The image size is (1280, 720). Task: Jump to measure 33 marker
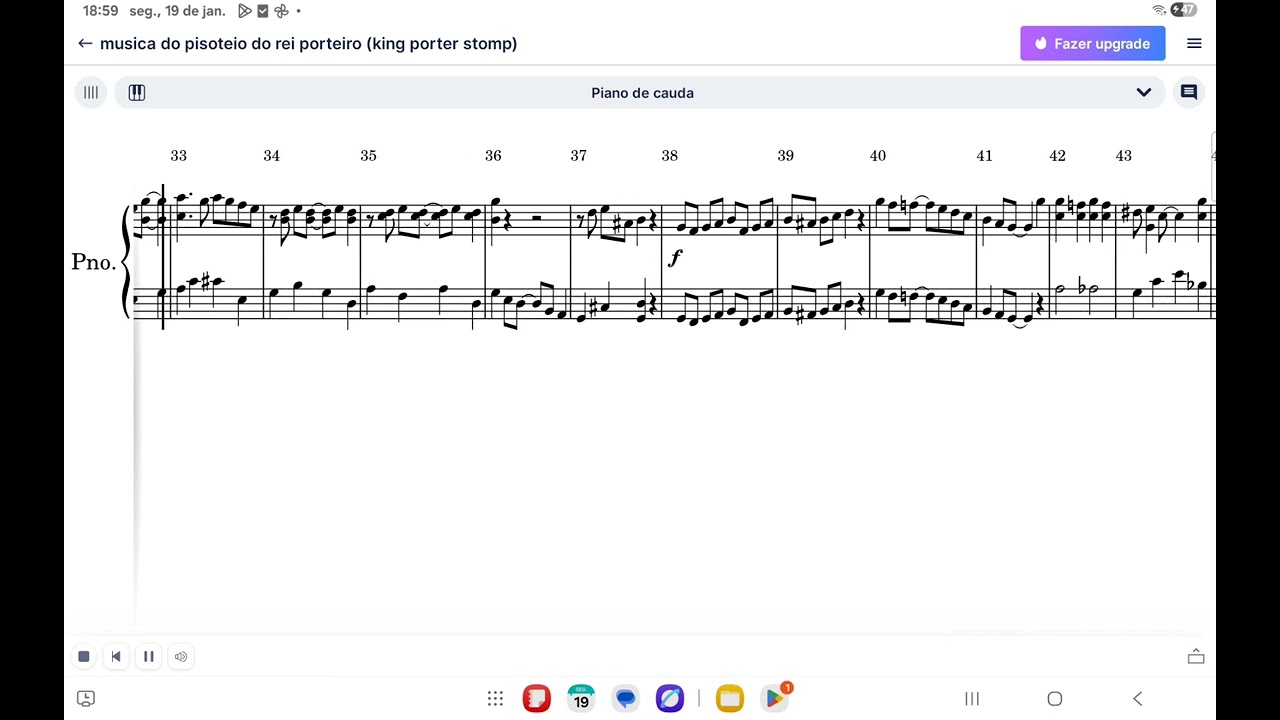(x=179, y=156)
